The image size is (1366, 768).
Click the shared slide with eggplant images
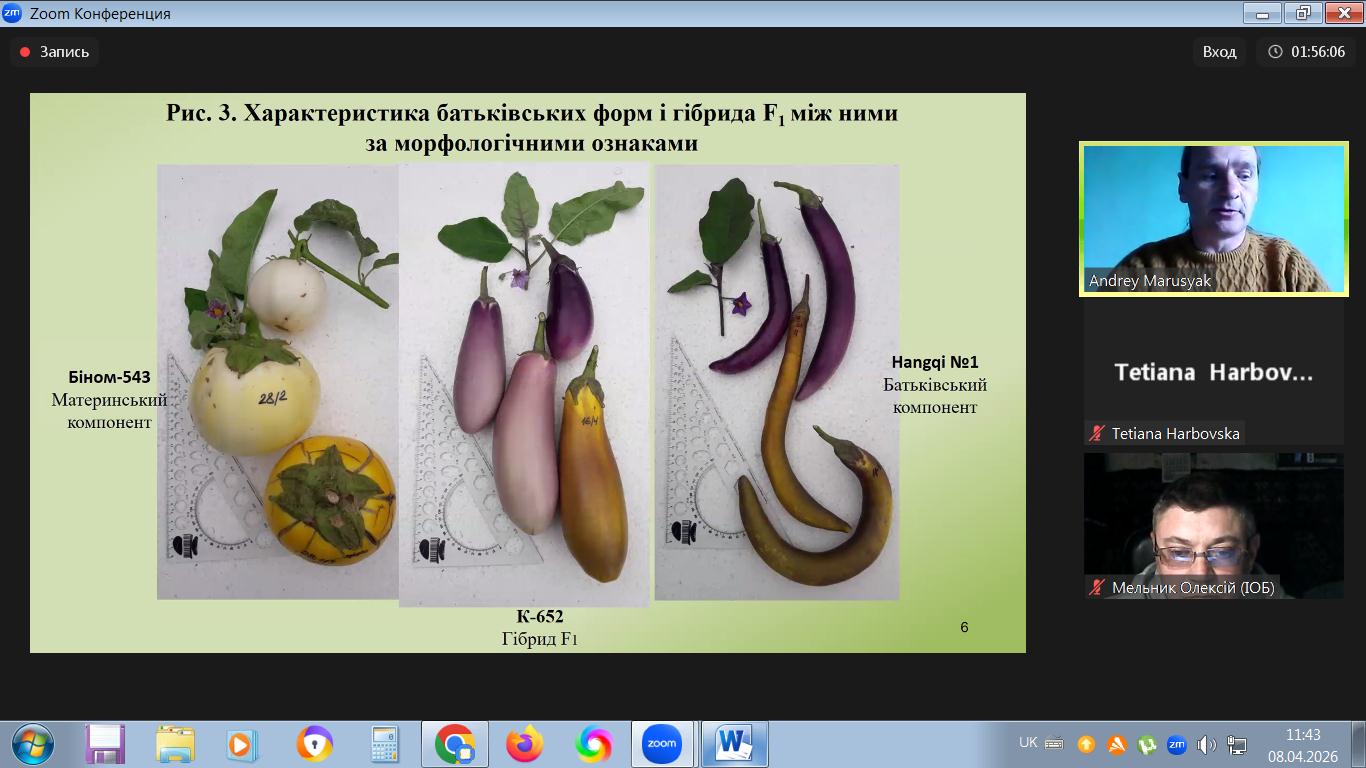coord(527,372)
